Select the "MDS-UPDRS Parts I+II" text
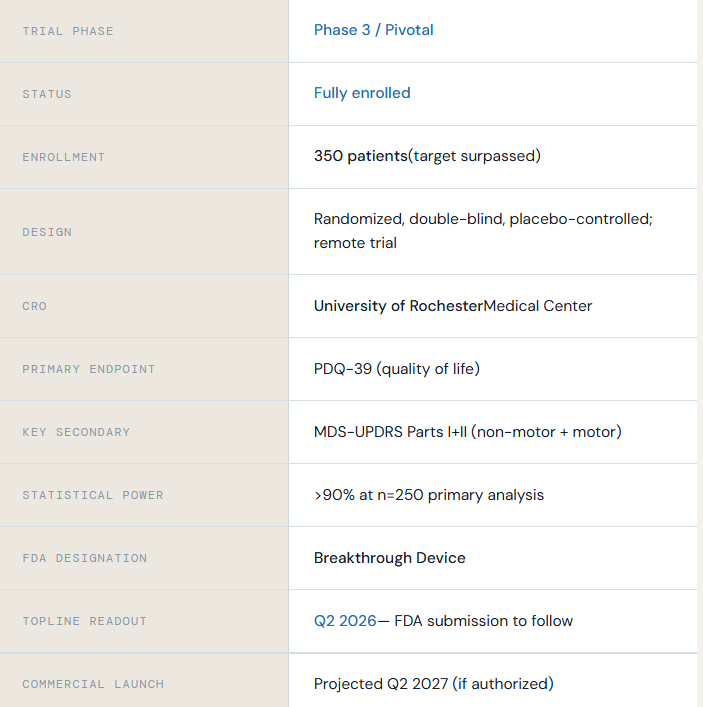 pyautogui.click(x=390, y=432)
